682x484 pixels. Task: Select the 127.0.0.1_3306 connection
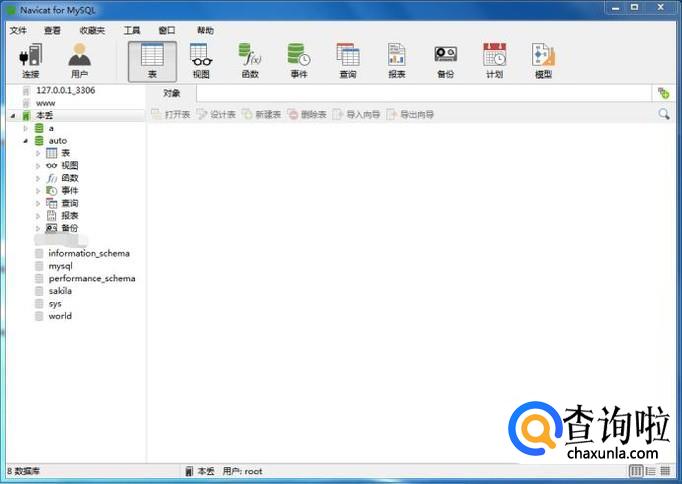(65, 90)
